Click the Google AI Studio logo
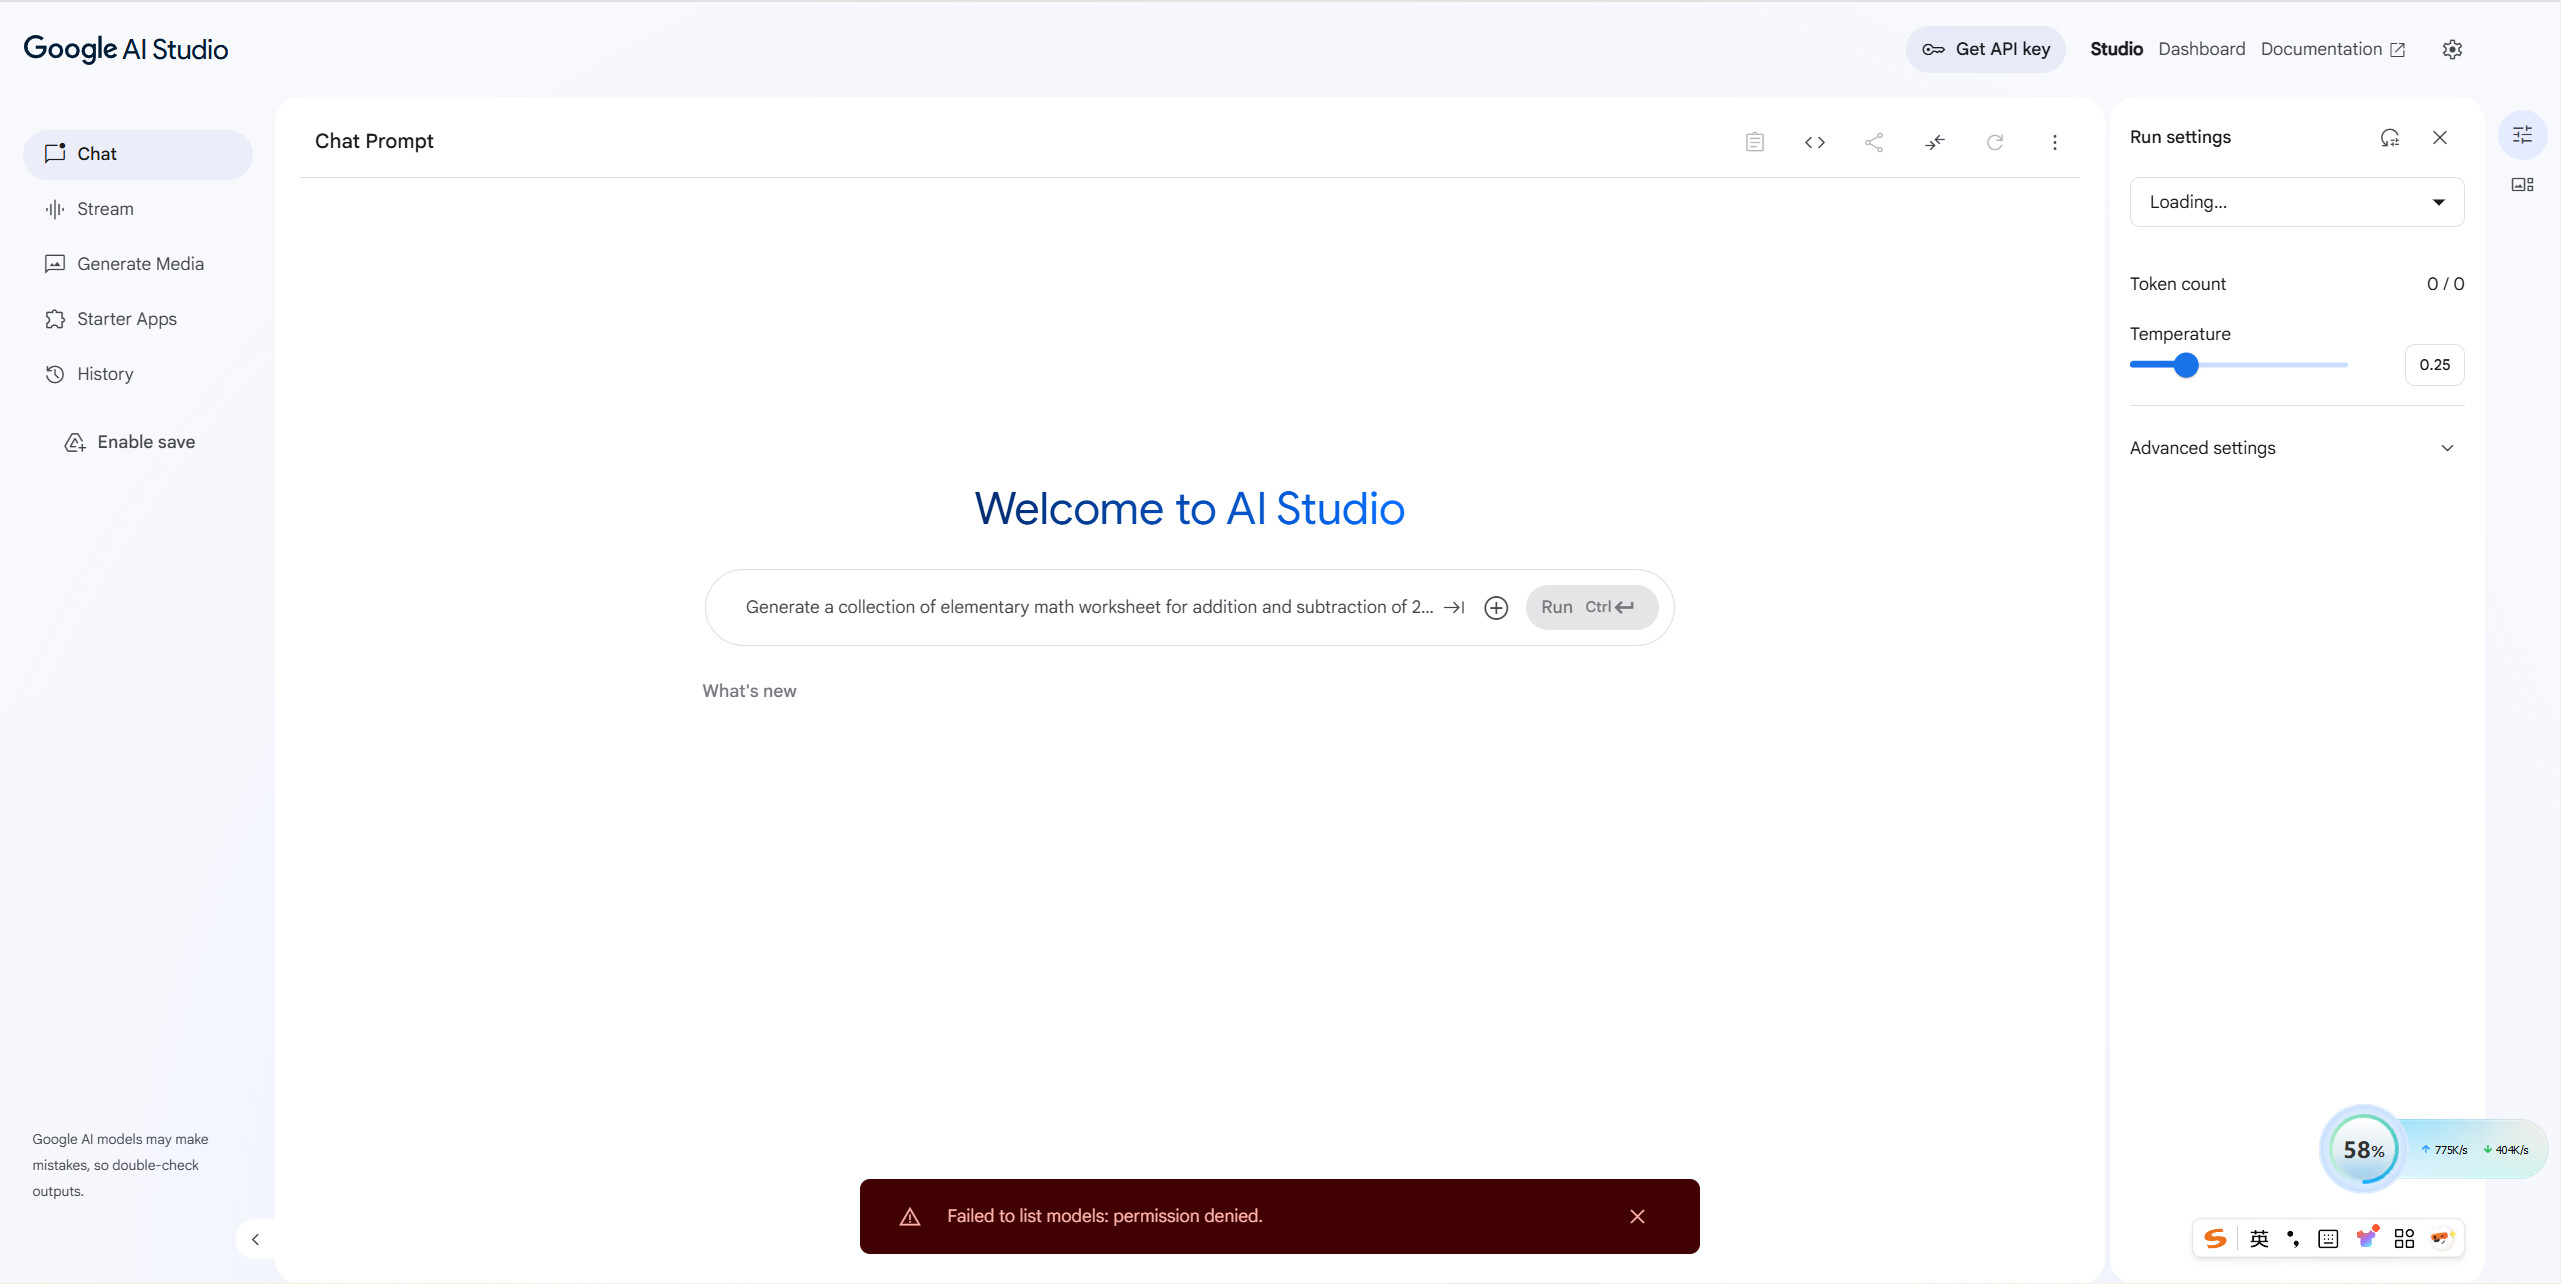This screenshot has width=2561, height=1284. [126, 49]
